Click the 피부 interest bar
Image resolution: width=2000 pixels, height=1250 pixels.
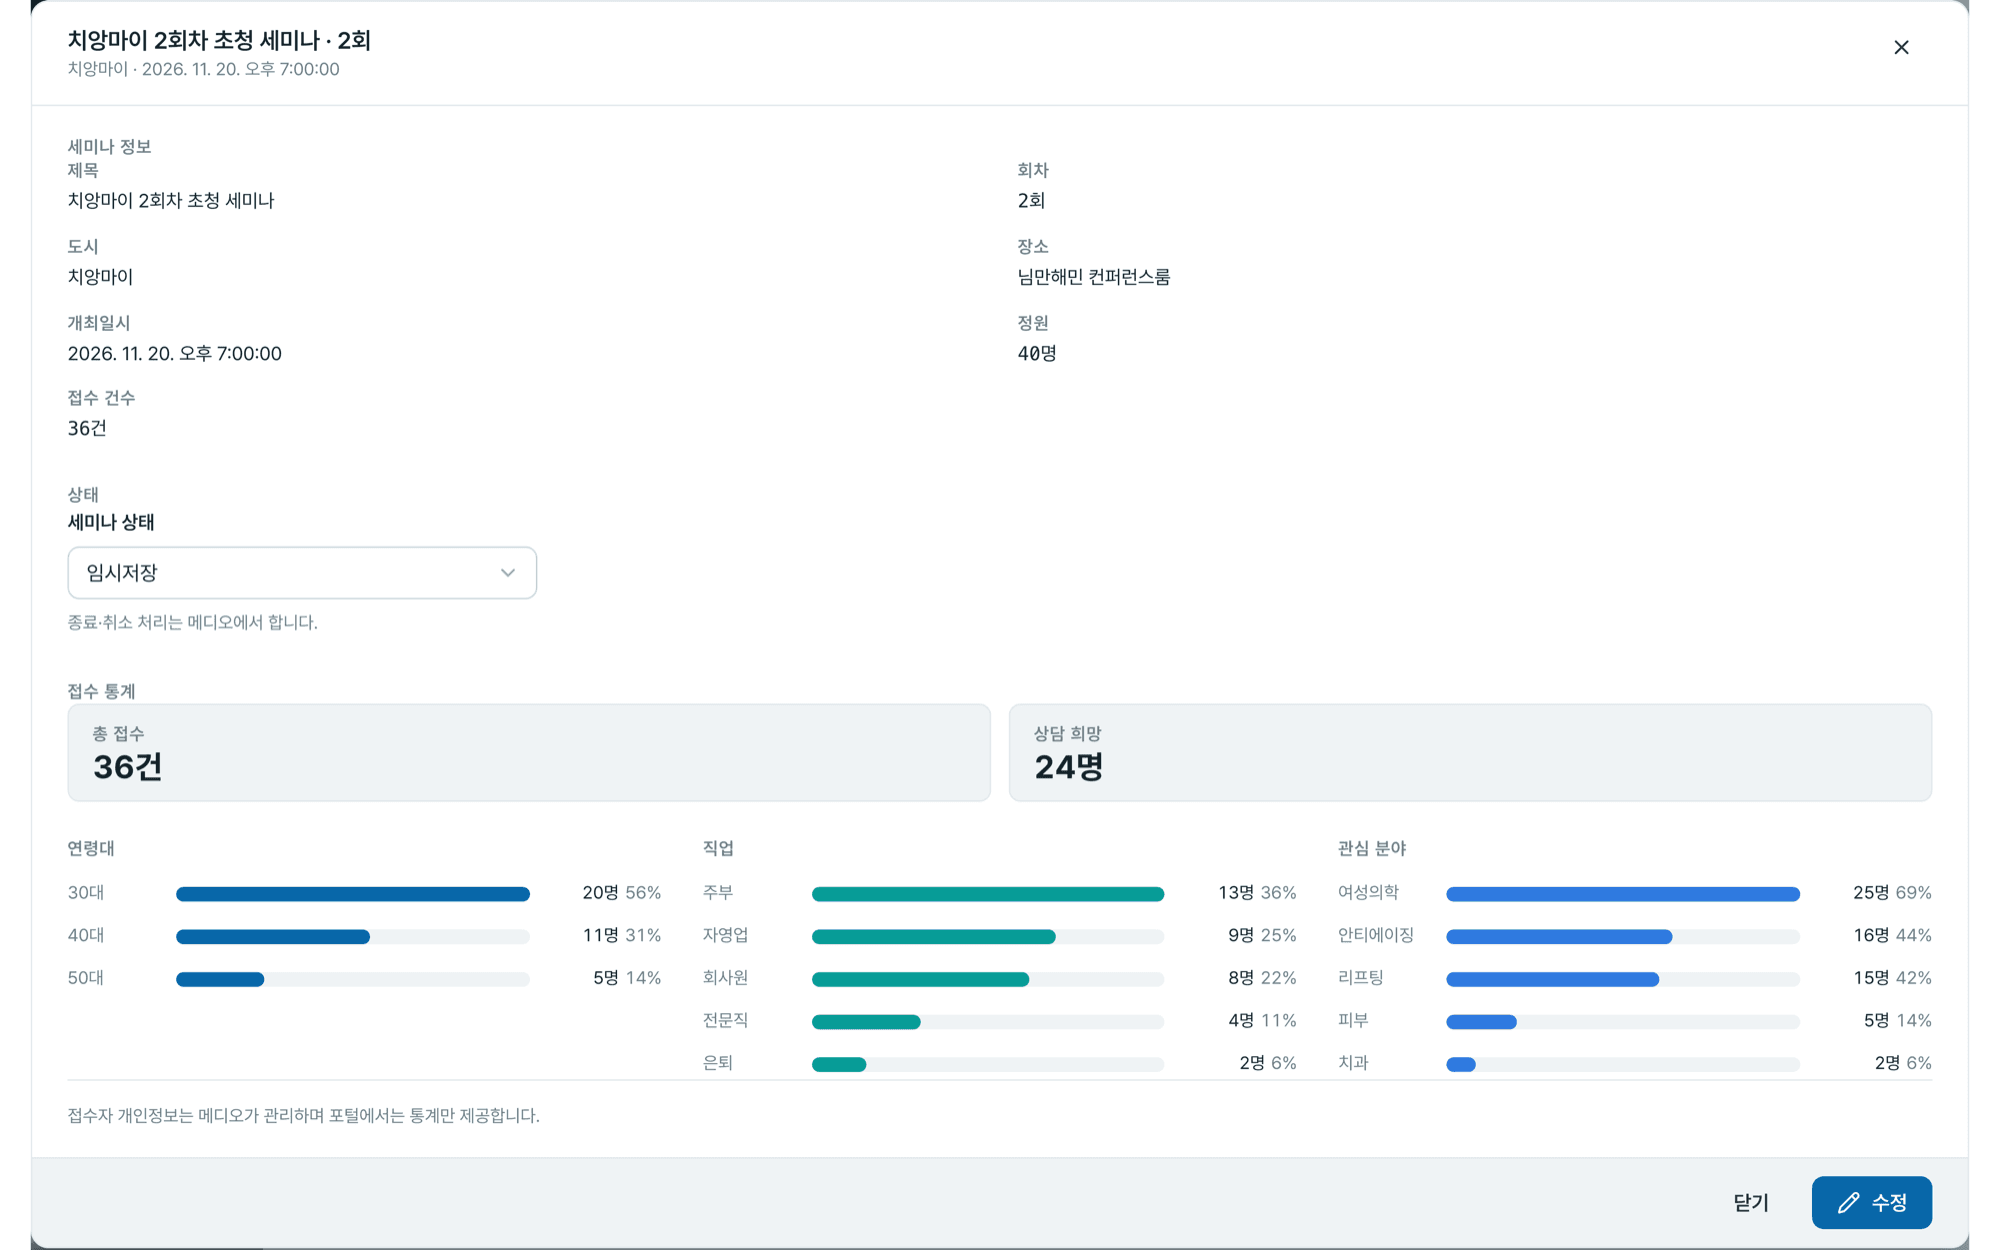1623,1022
